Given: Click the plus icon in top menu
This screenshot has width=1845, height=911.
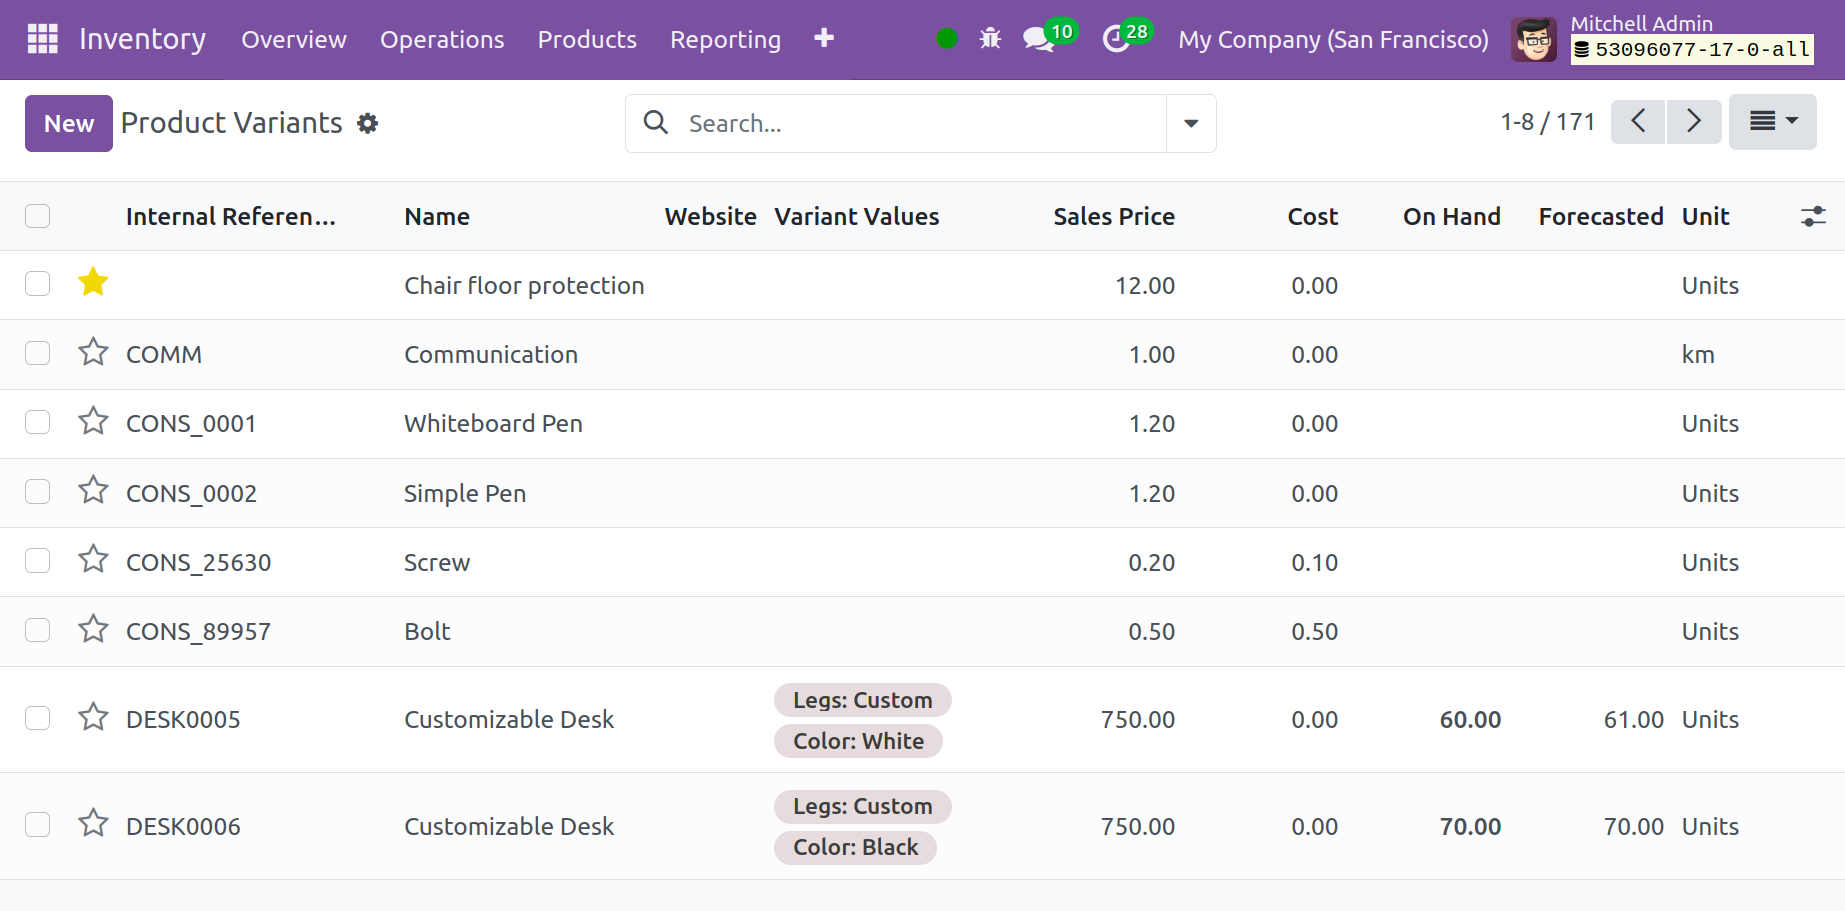Looking at the screenshot, I should click(824, 38).
